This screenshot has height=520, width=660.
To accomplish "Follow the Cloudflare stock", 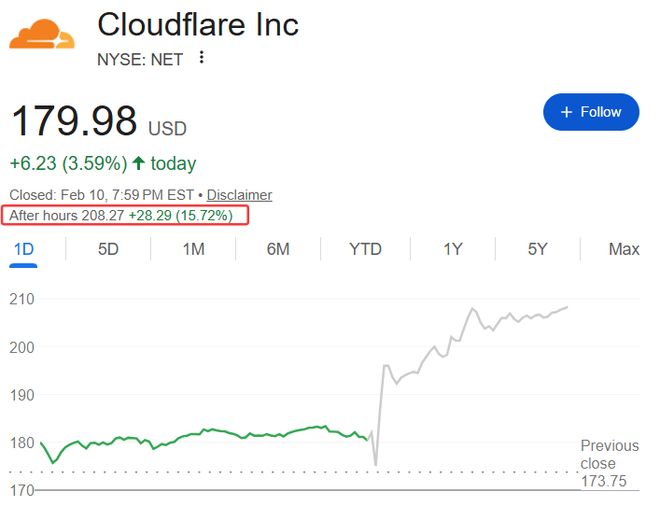I will 591,112.
